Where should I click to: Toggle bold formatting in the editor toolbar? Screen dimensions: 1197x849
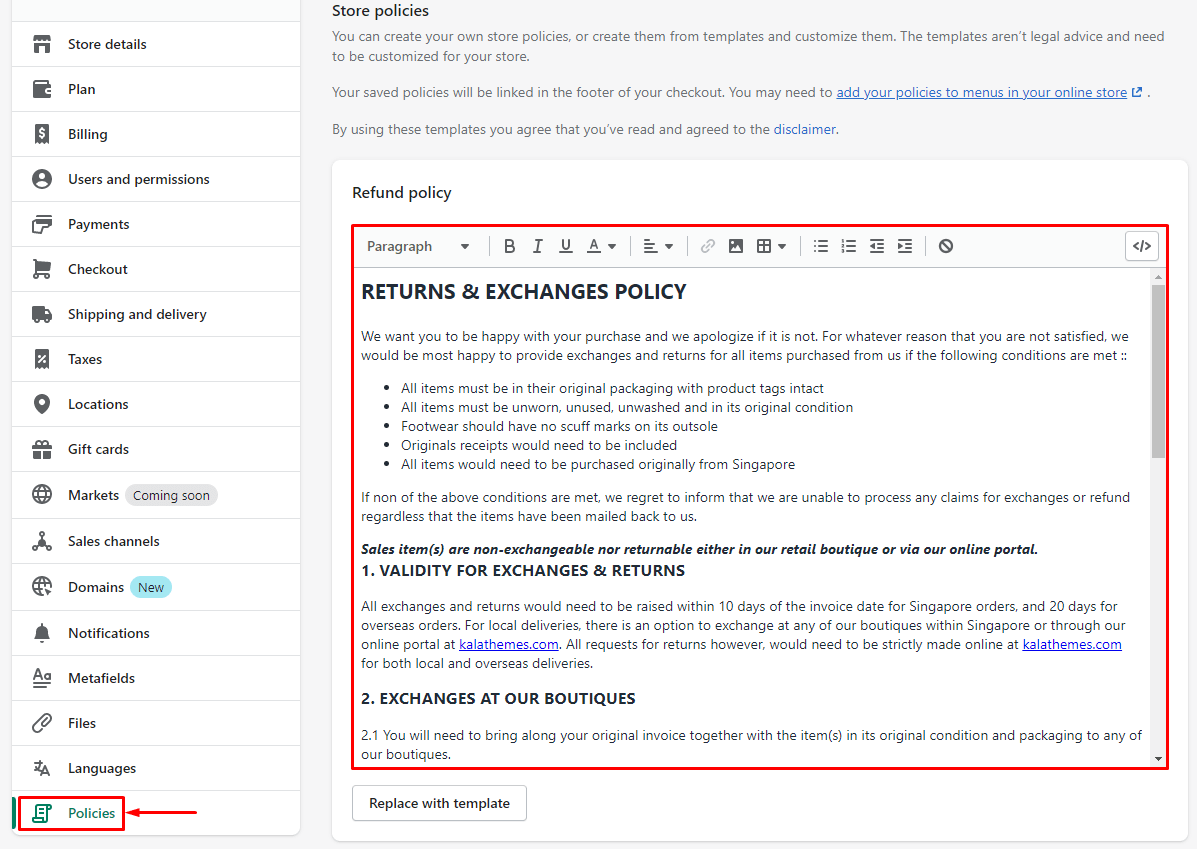point(510,246)
